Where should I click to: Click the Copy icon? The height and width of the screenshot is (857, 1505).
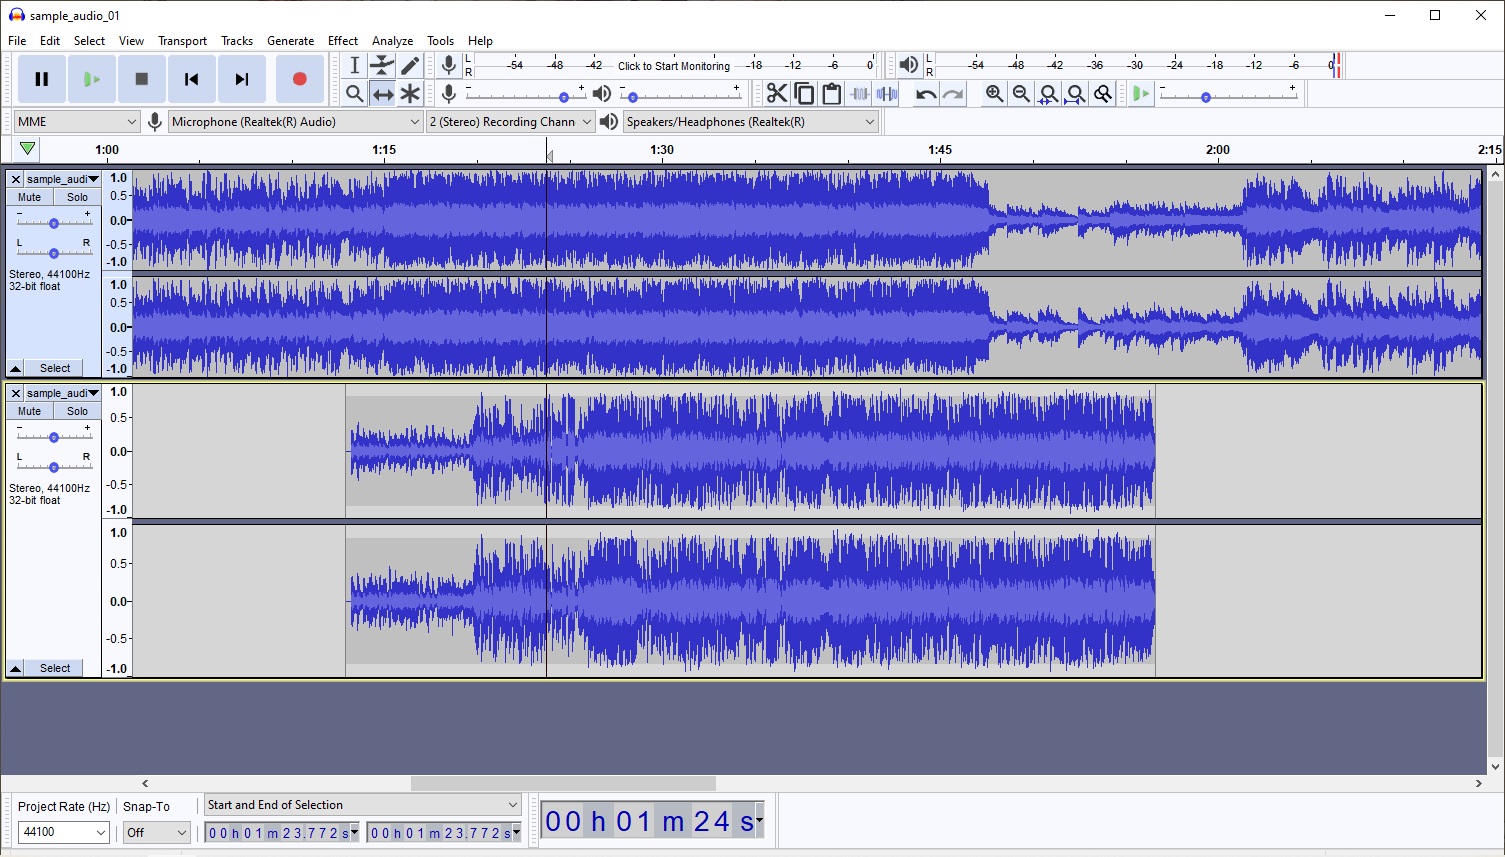(804, 94)
